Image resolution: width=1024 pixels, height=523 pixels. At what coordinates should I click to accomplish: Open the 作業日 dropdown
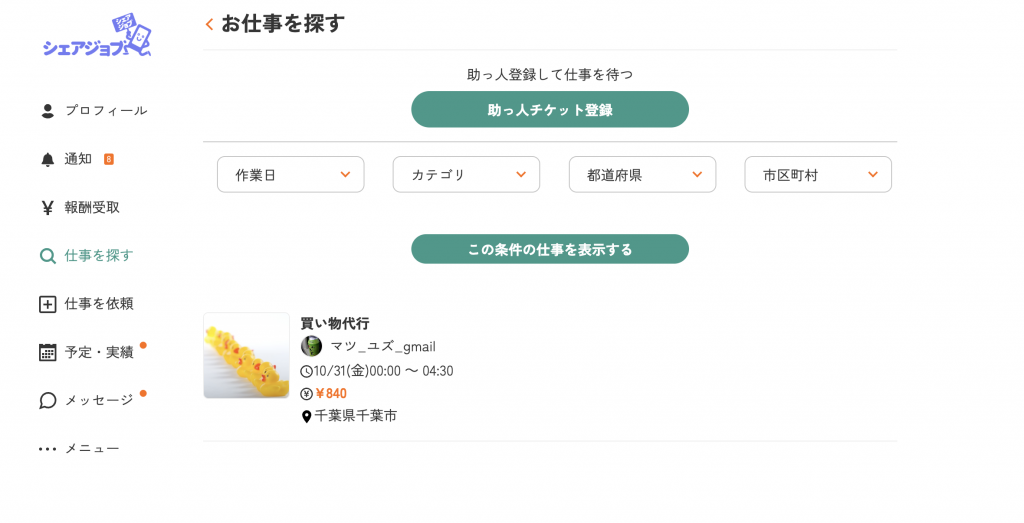pyautogui.click(x=290, y=175)
